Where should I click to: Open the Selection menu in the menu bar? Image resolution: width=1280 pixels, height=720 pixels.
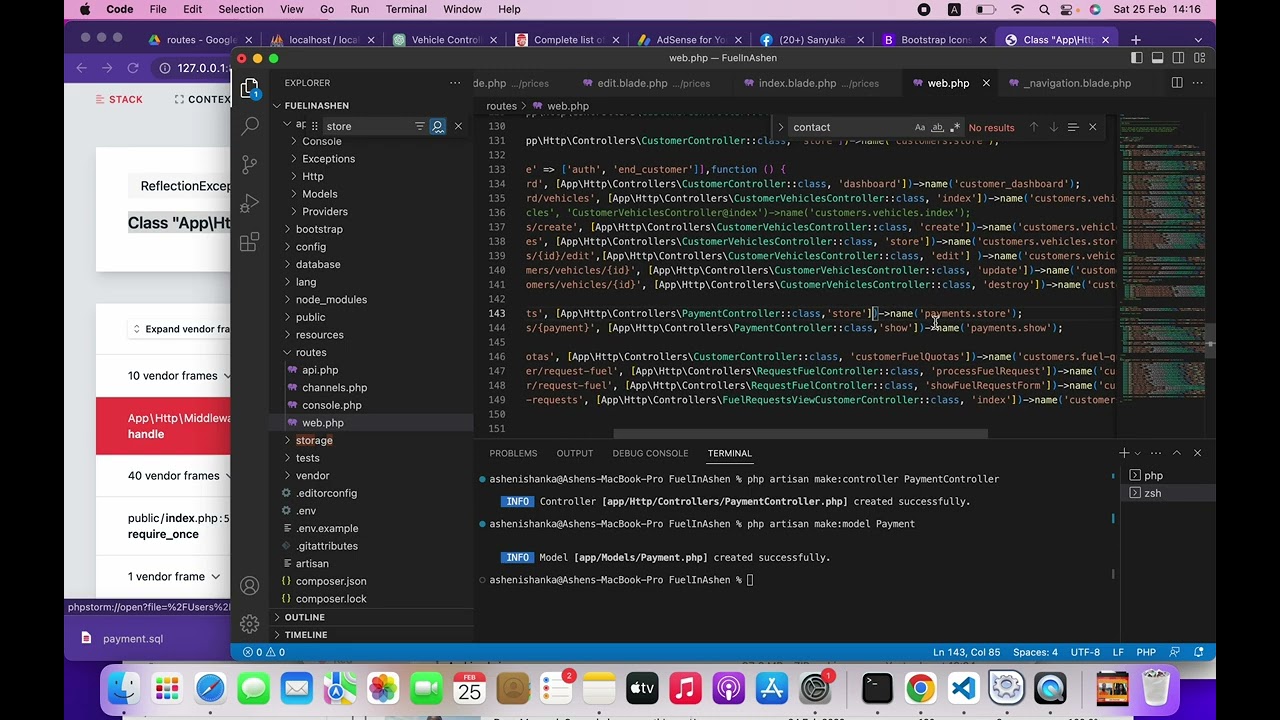[x=240, y=9]
